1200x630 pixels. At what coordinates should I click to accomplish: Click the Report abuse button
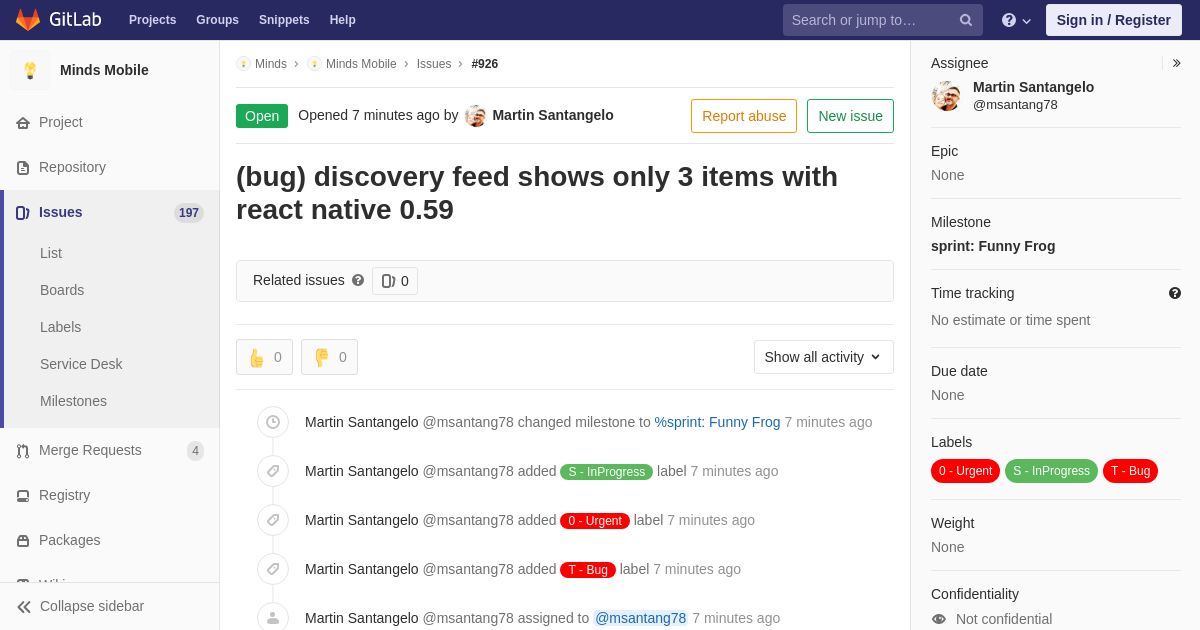click(744, 116)
